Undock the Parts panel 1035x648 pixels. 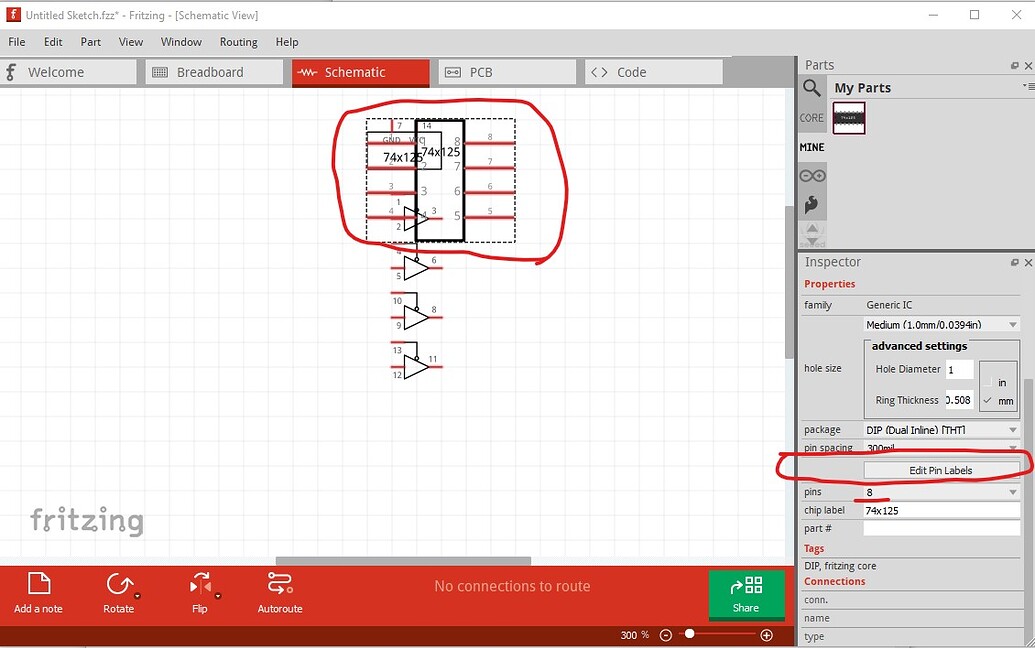[1015, 65]
